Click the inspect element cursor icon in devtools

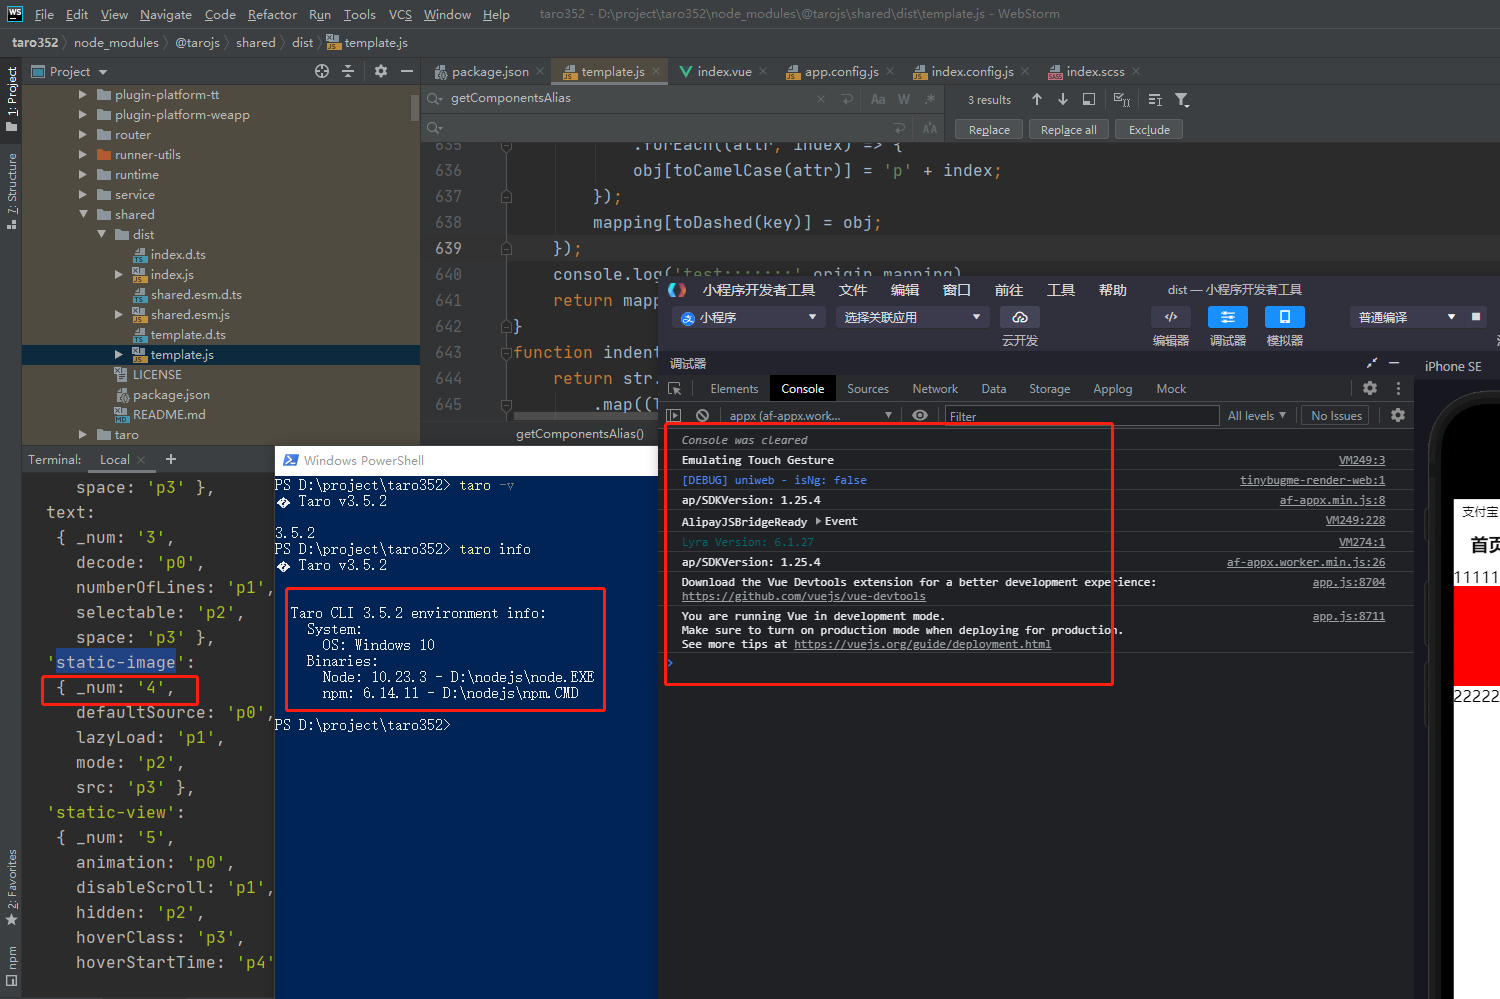(675, 389)
